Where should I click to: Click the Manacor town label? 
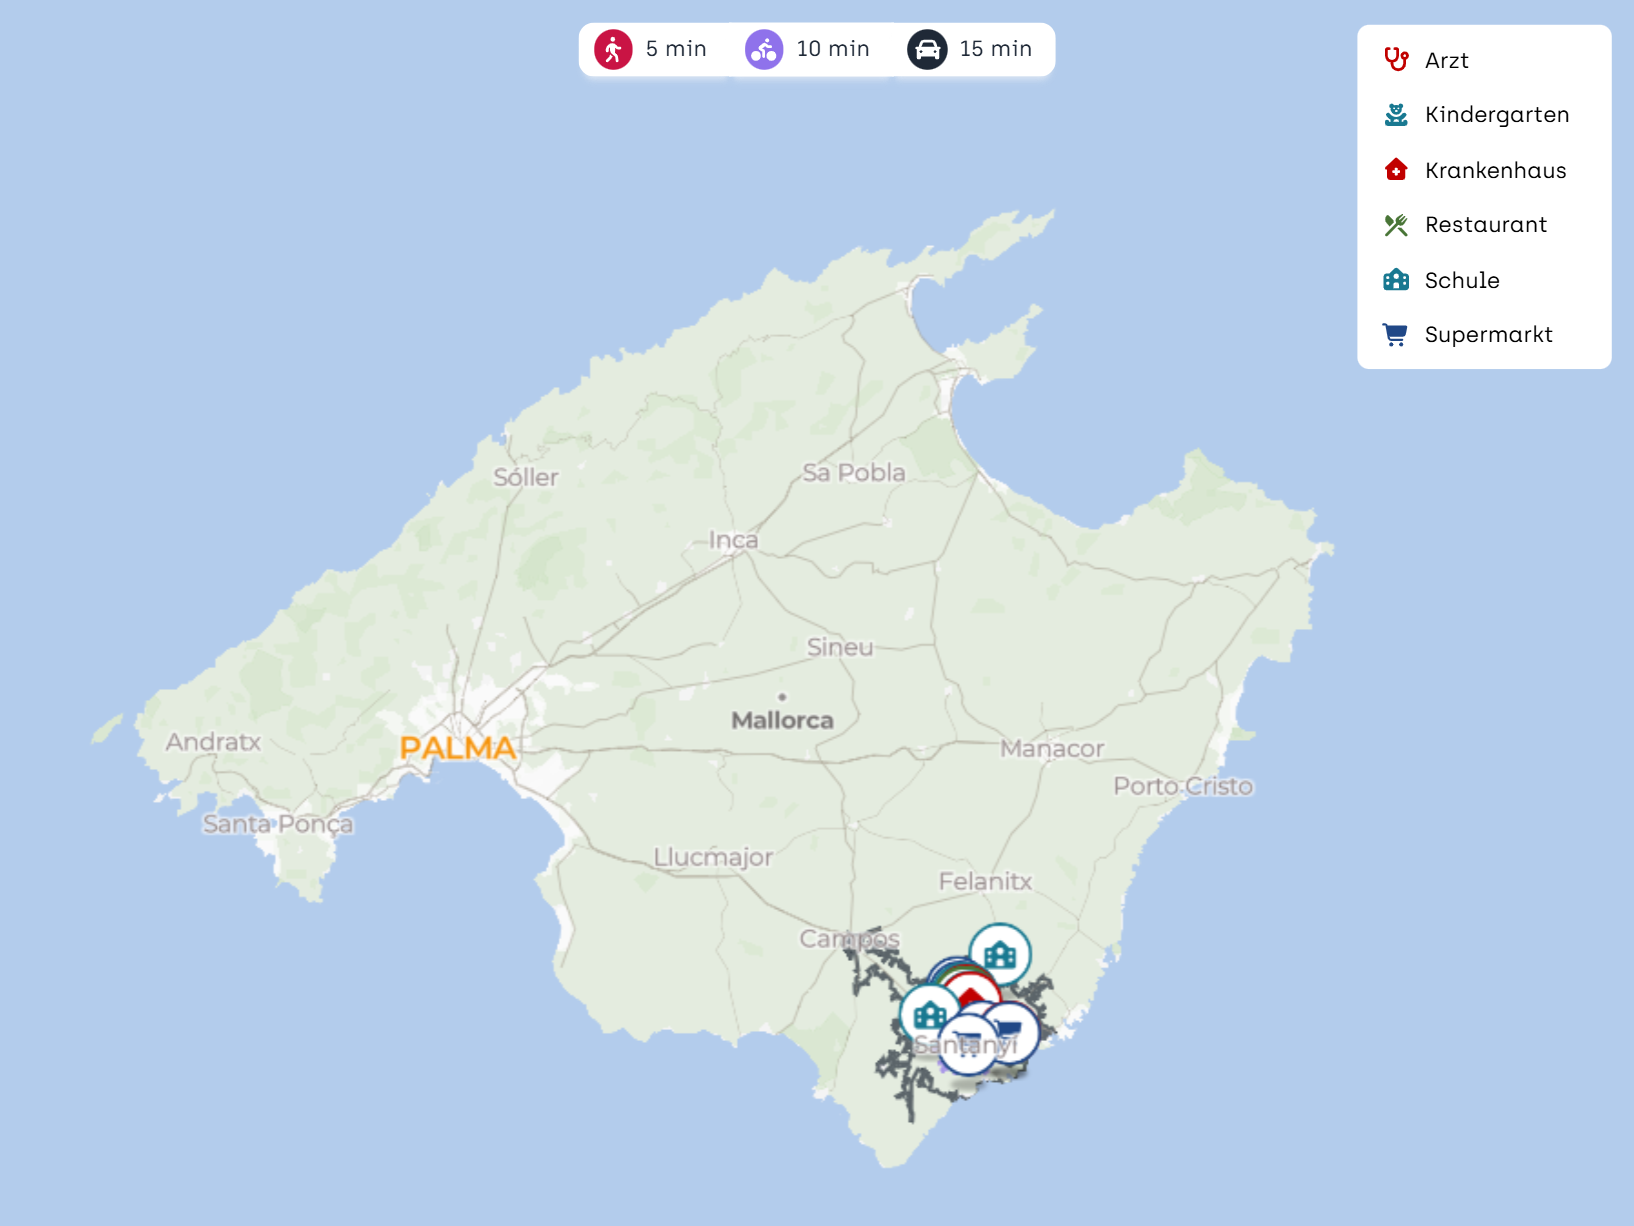(x=1052, y=749)
